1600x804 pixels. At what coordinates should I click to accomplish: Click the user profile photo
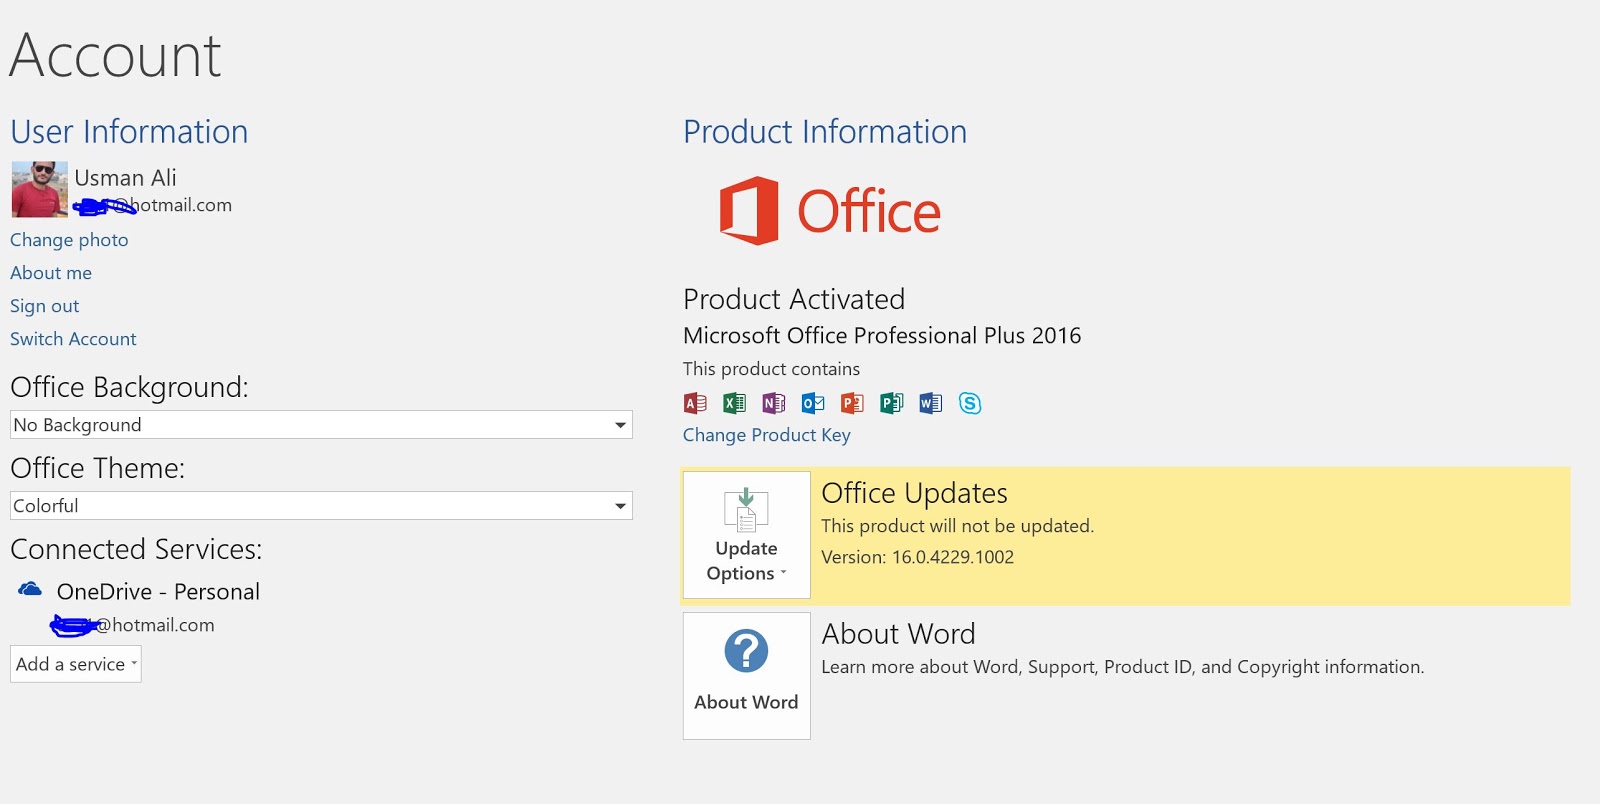[x=40, y=189]
